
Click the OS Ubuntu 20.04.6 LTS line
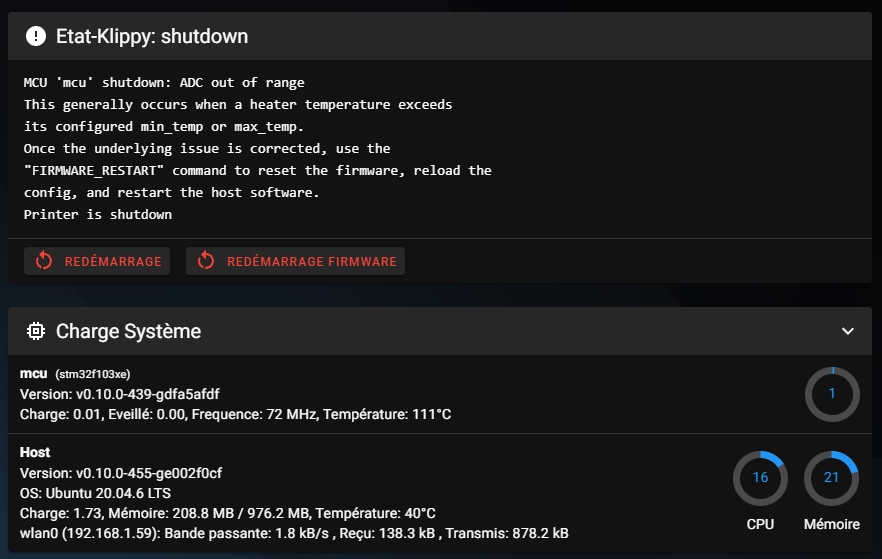point(93,492)
